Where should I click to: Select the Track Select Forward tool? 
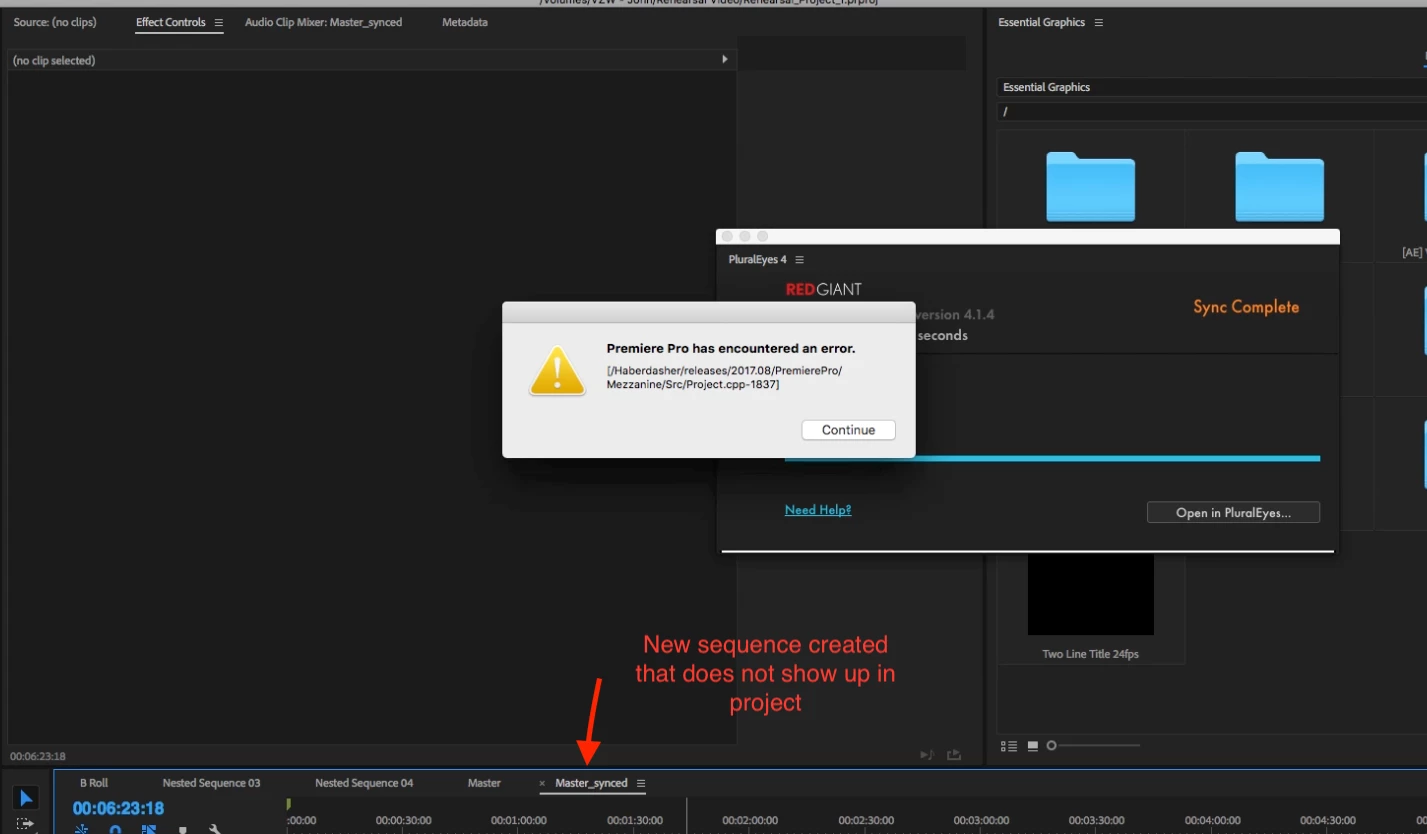pyautogui.click(x=25, y=824)
